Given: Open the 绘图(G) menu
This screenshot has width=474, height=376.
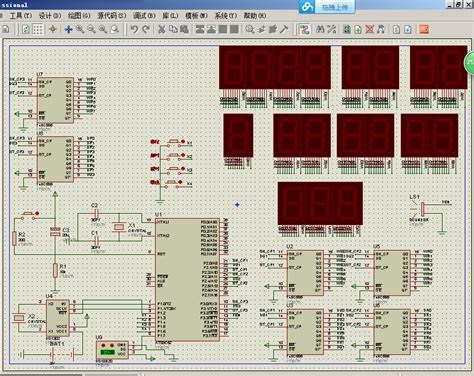Looking at the screenshot, I should [x=79, y=15].
